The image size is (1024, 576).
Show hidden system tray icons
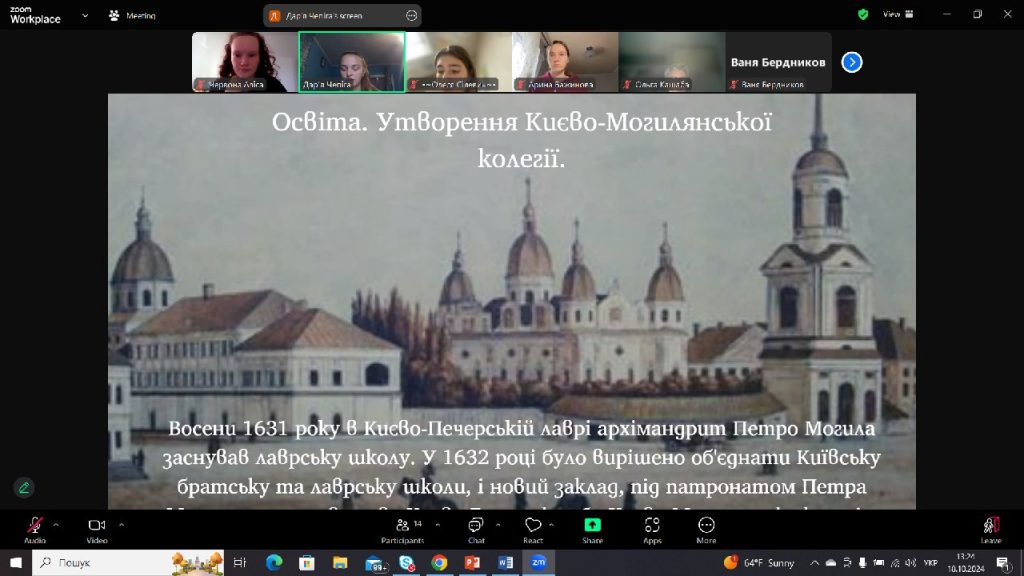point(814,563)
